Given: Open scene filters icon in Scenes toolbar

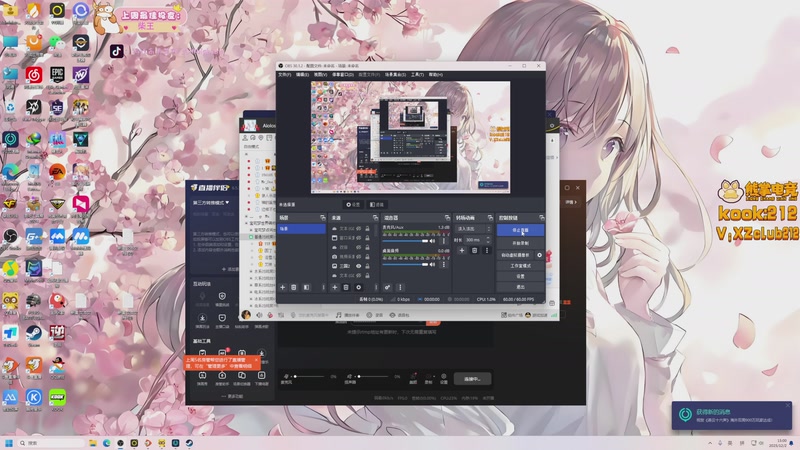Looking at the screenshot, I should coord(307,287).
